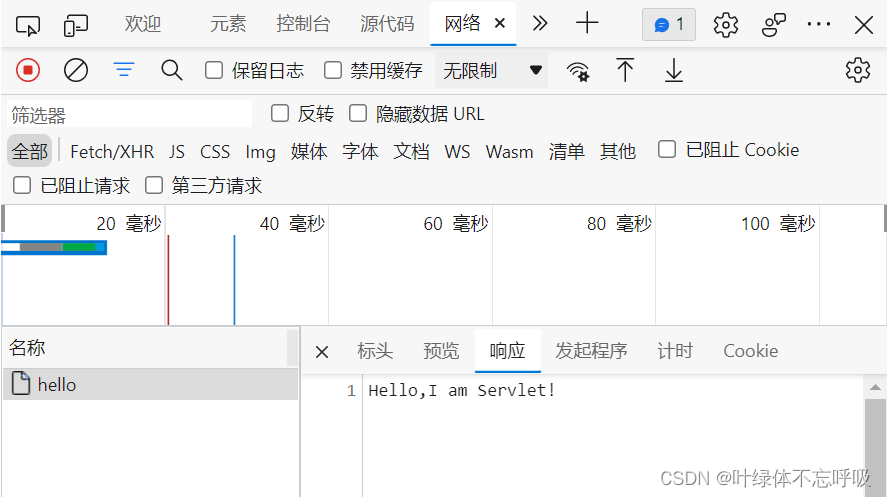Close the DevTools panel

click(864, 25)
